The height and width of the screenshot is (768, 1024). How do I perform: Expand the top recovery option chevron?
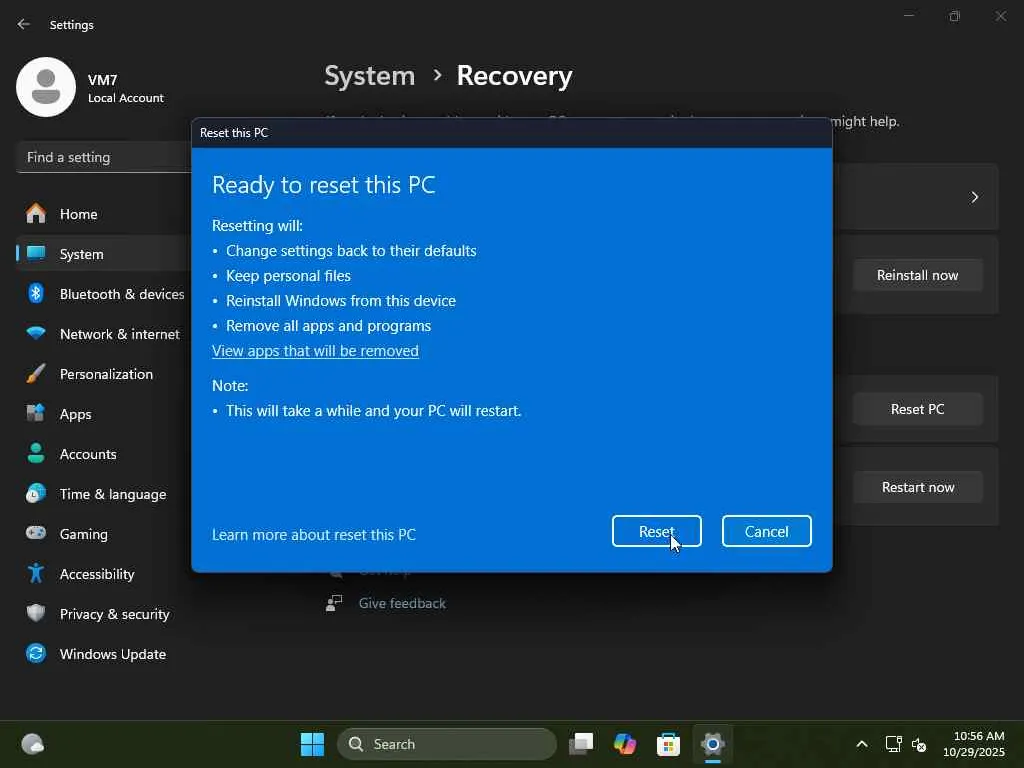pos(974,197)
